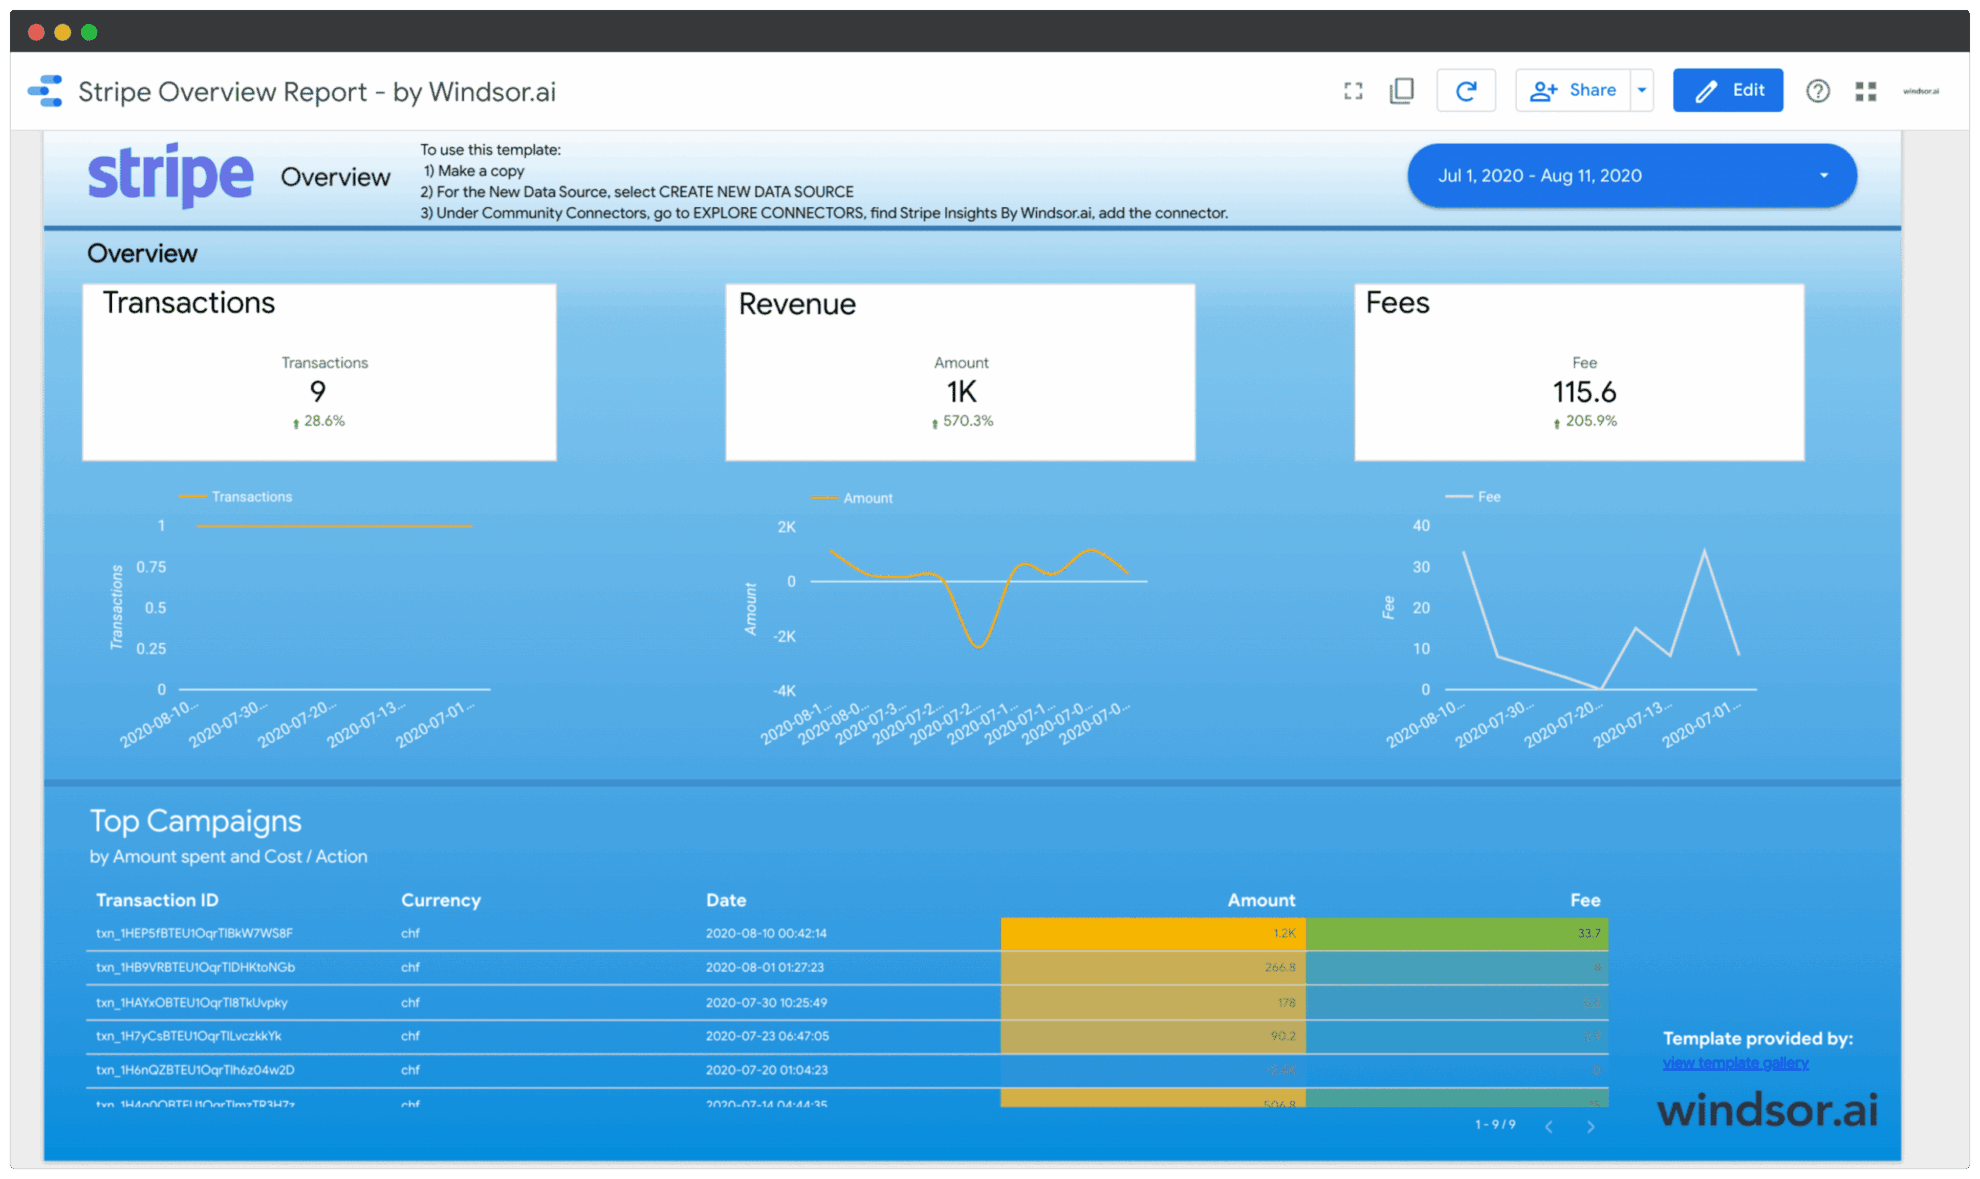
Task: Expand the Share options dropdown arrow
Action: point(1642,90)
